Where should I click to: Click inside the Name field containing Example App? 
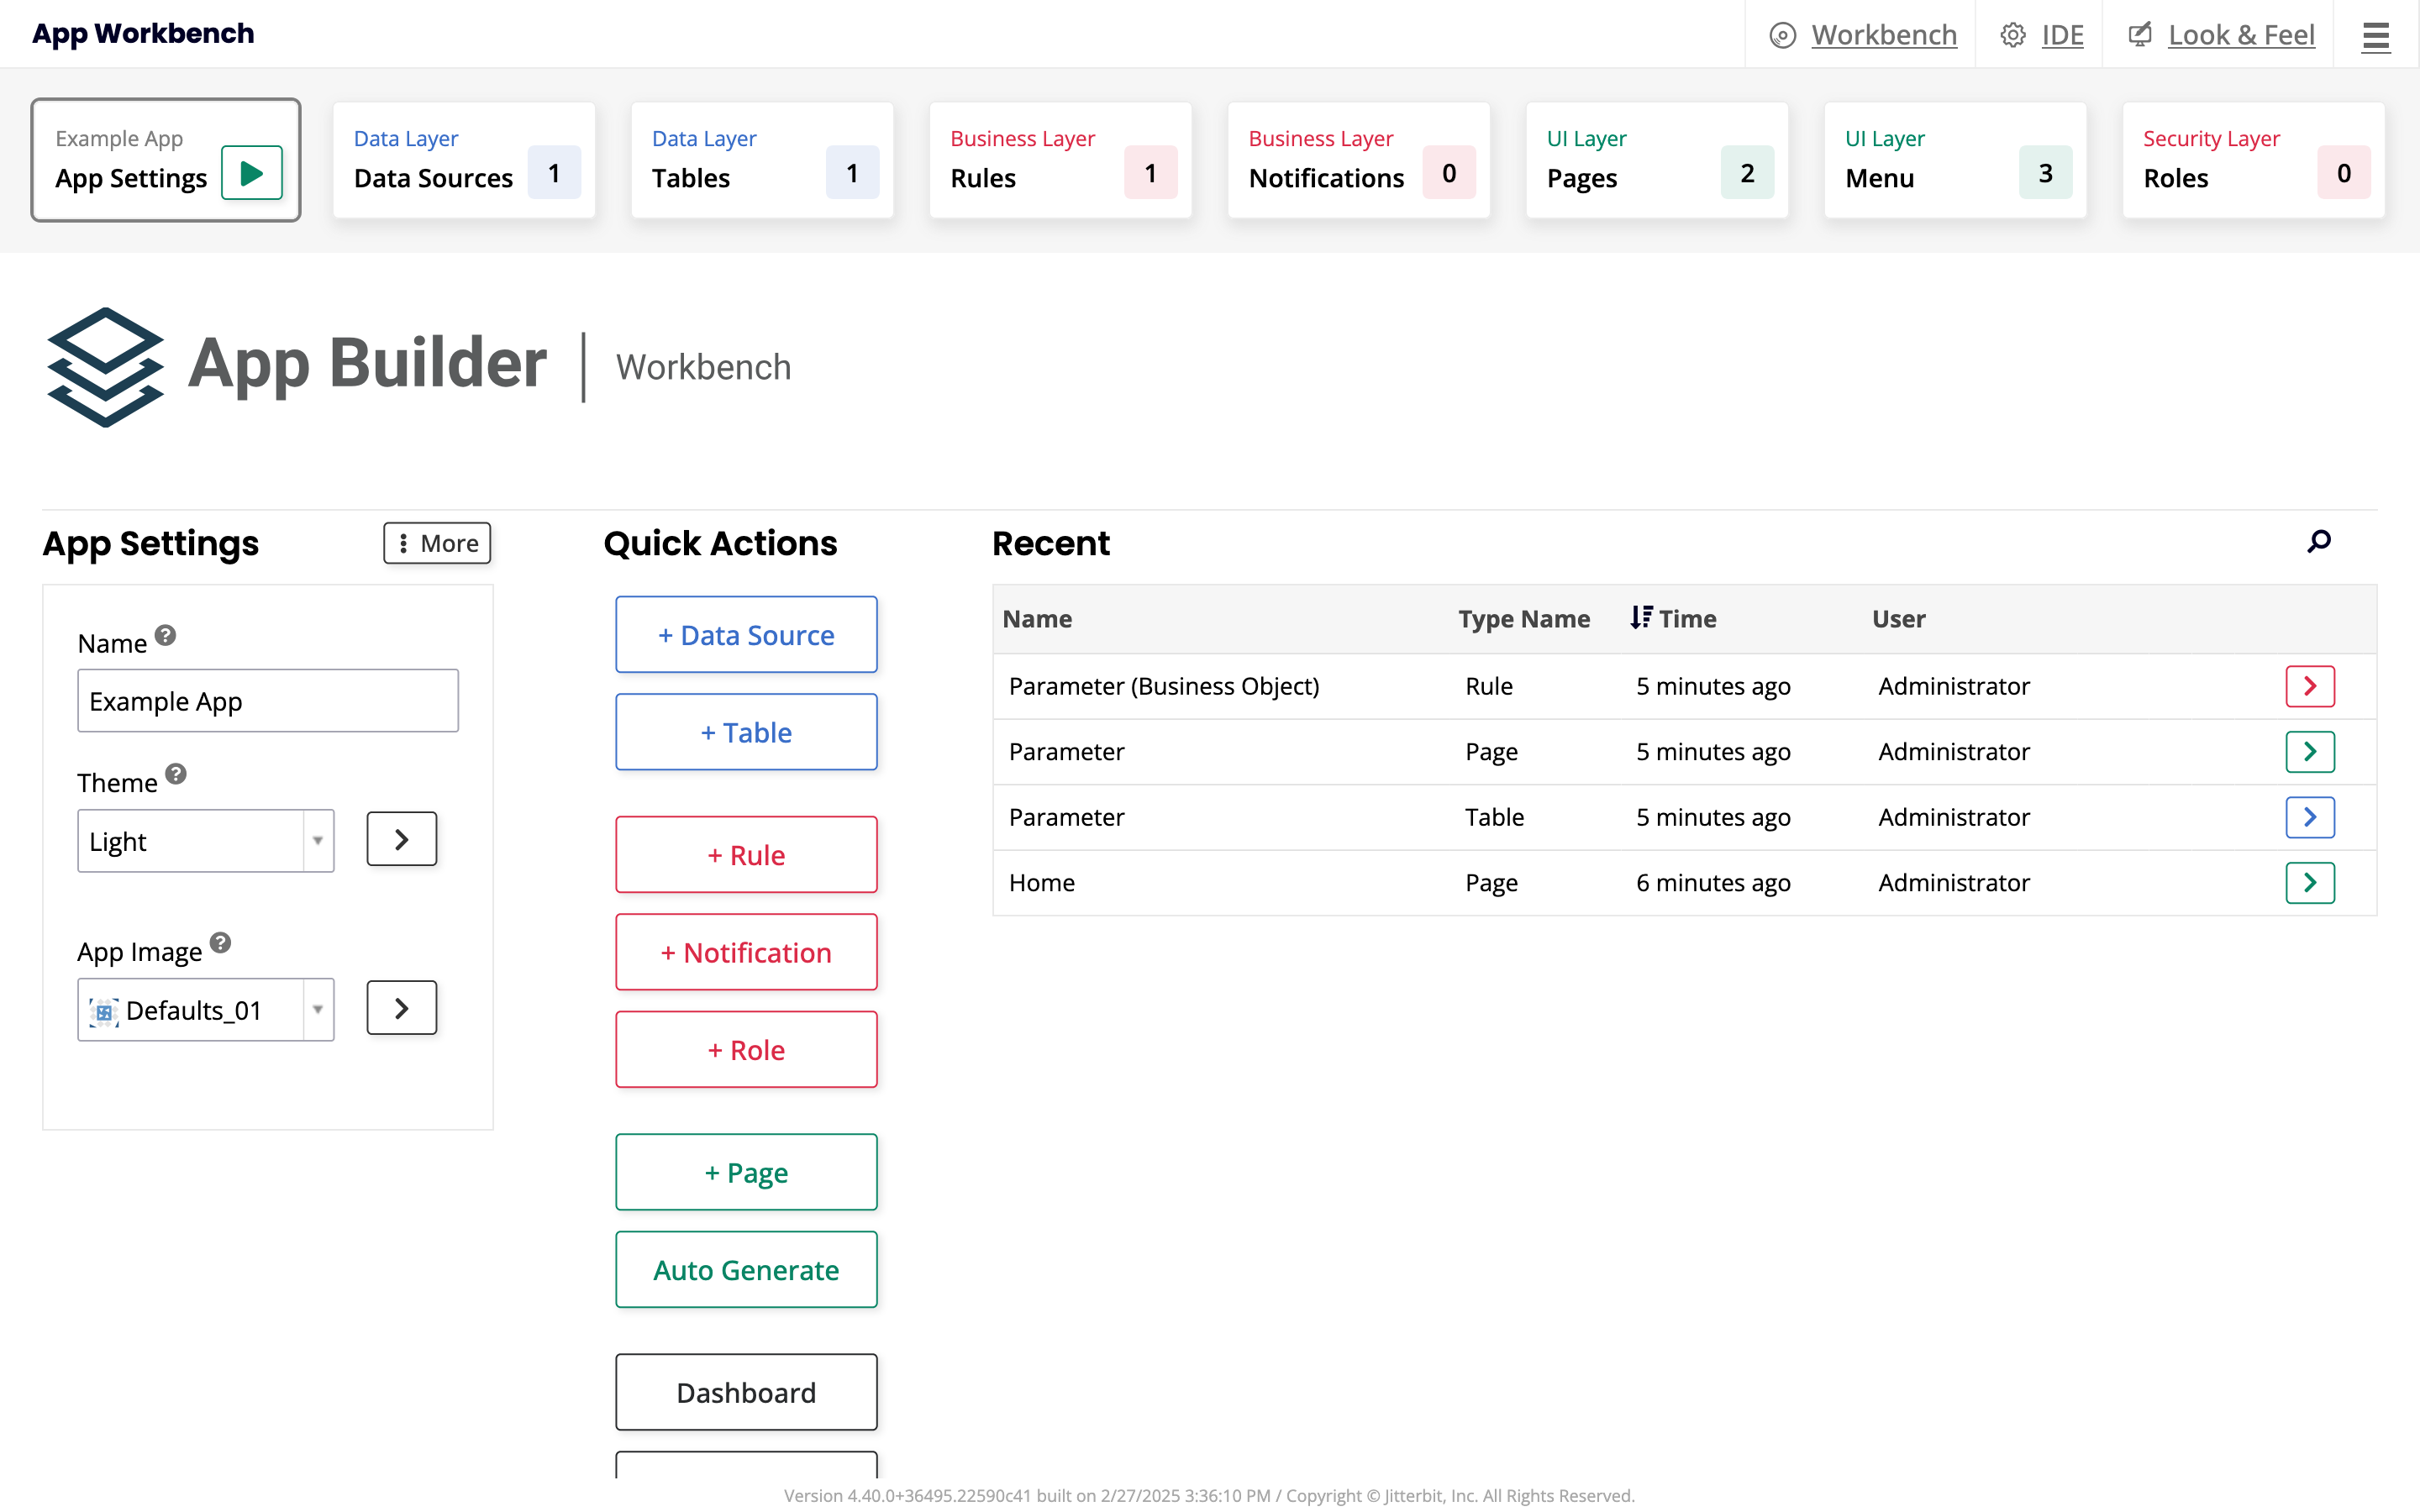pyautogui.click(x=267, y=700)
